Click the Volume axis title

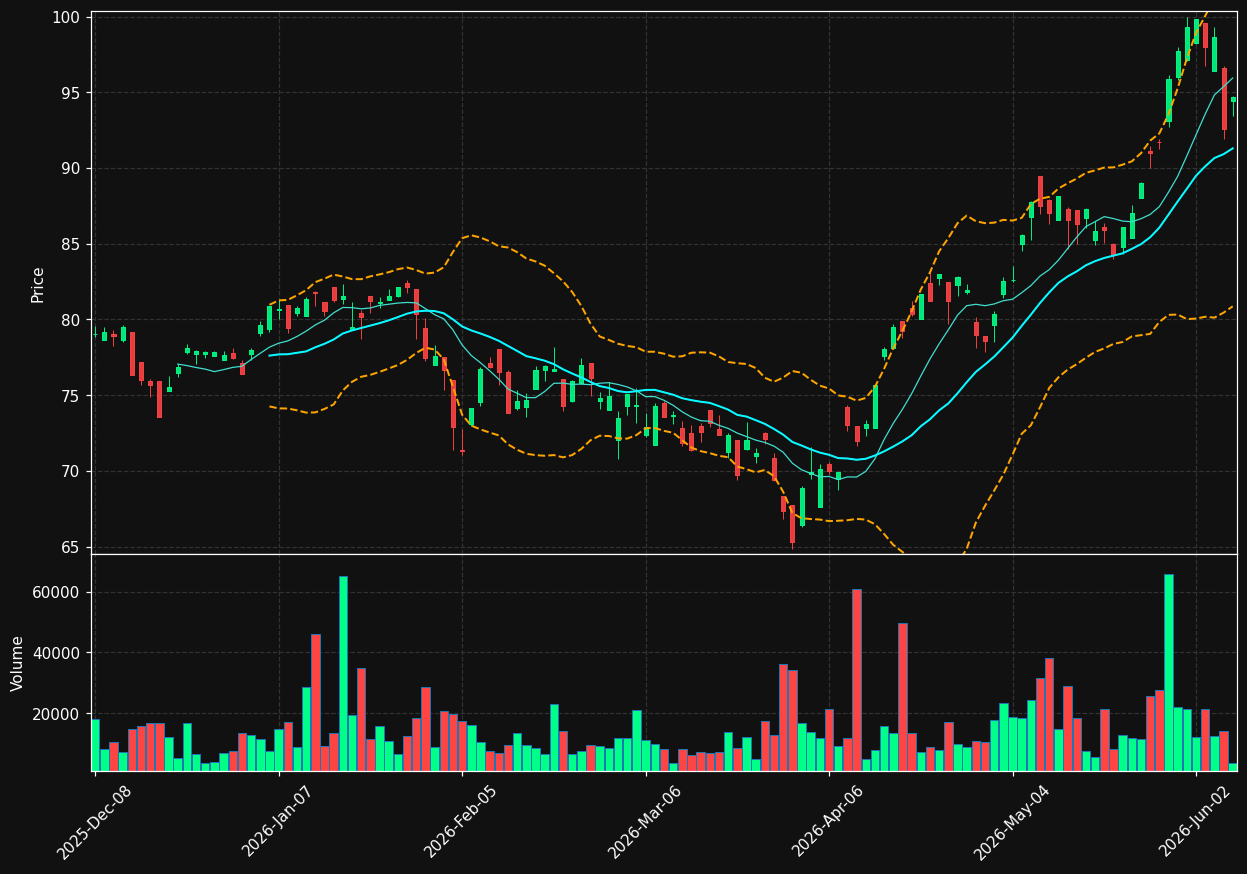18,663
